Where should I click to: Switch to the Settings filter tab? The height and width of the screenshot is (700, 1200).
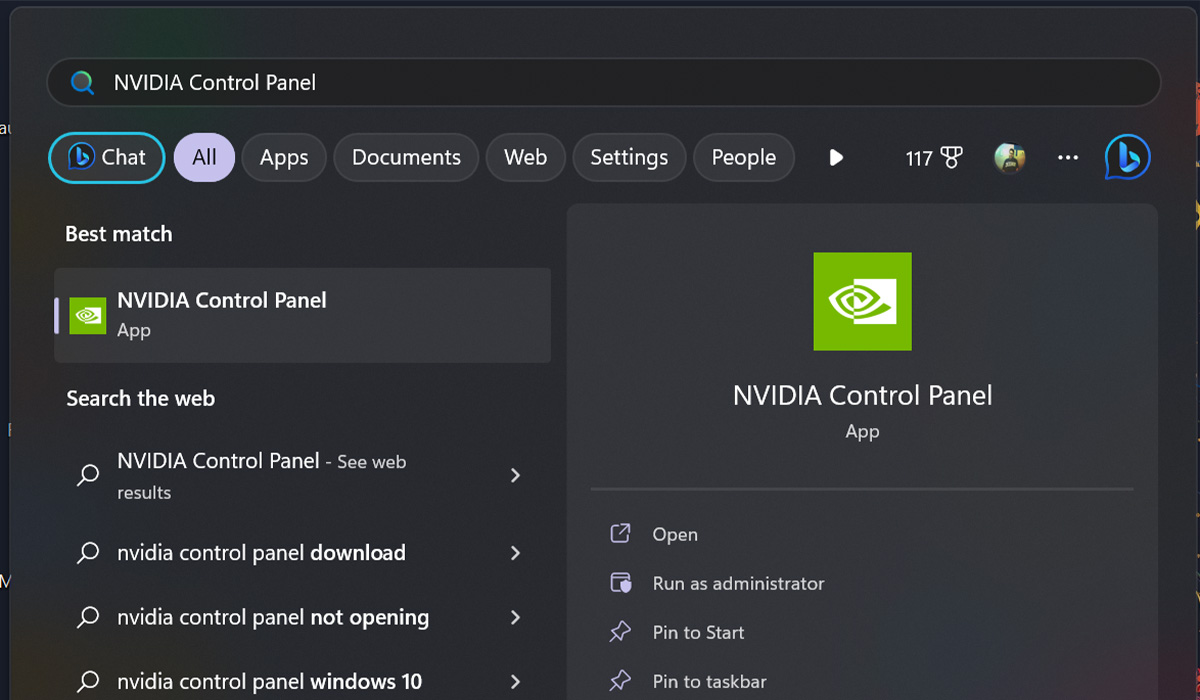tap(629, 157)
